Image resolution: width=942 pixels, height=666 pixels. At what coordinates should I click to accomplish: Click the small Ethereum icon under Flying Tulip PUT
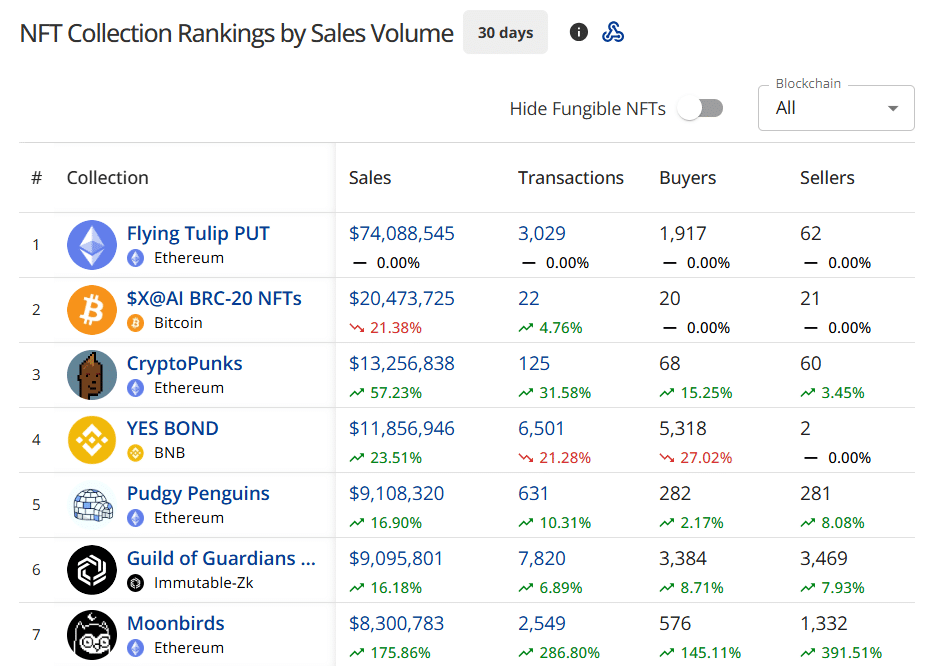(x=136, y=258)
